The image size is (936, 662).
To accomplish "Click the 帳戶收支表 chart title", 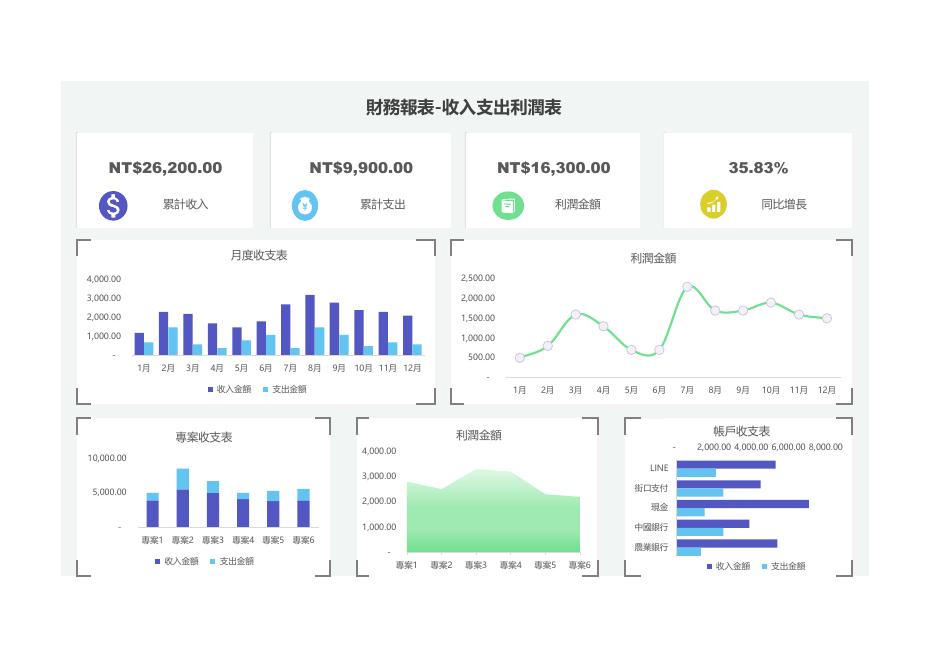I will click(741, 431).
